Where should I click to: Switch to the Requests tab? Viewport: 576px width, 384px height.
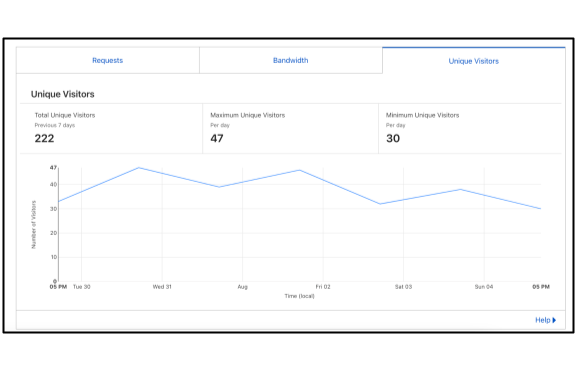pyautogui.click(x=108, y=60)
